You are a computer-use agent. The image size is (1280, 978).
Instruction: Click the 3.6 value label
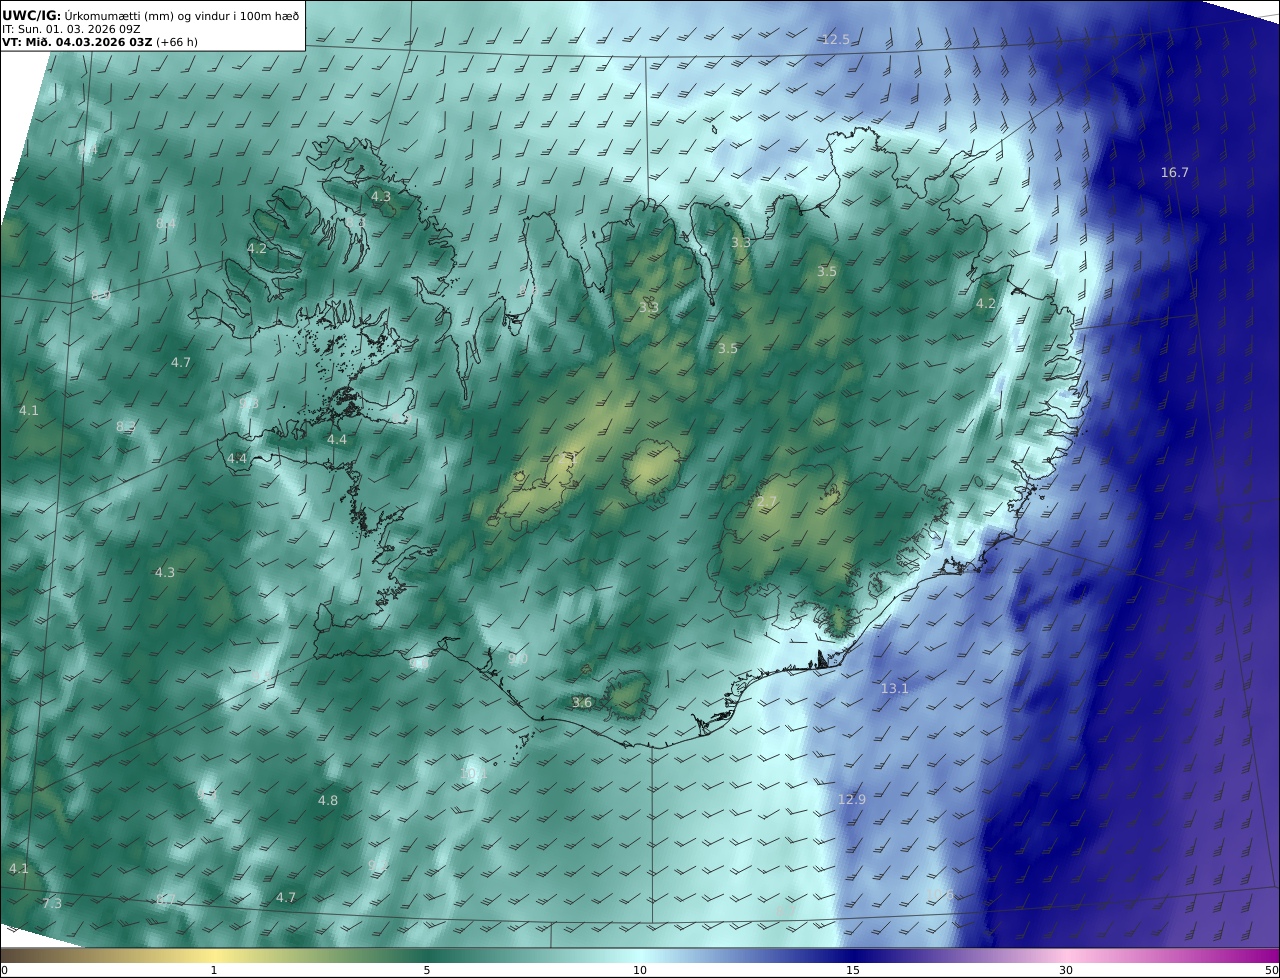582,703
